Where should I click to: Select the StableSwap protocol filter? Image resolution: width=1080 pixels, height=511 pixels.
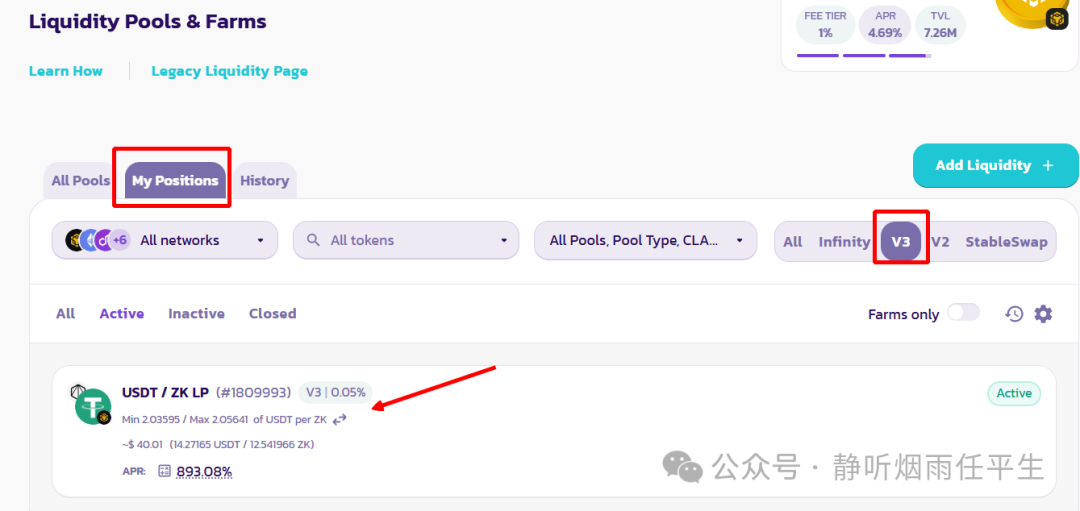tap(1006, 242)
